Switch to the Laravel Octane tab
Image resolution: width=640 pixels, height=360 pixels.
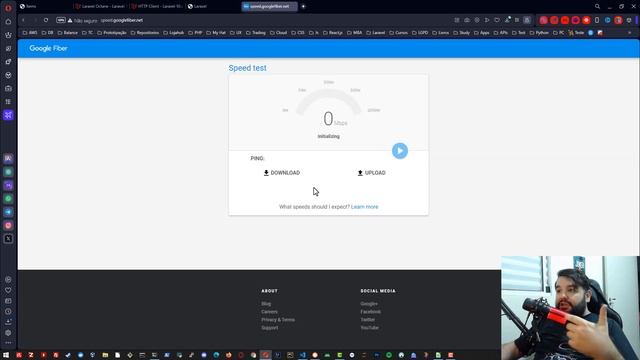click(x=100, y=7)
